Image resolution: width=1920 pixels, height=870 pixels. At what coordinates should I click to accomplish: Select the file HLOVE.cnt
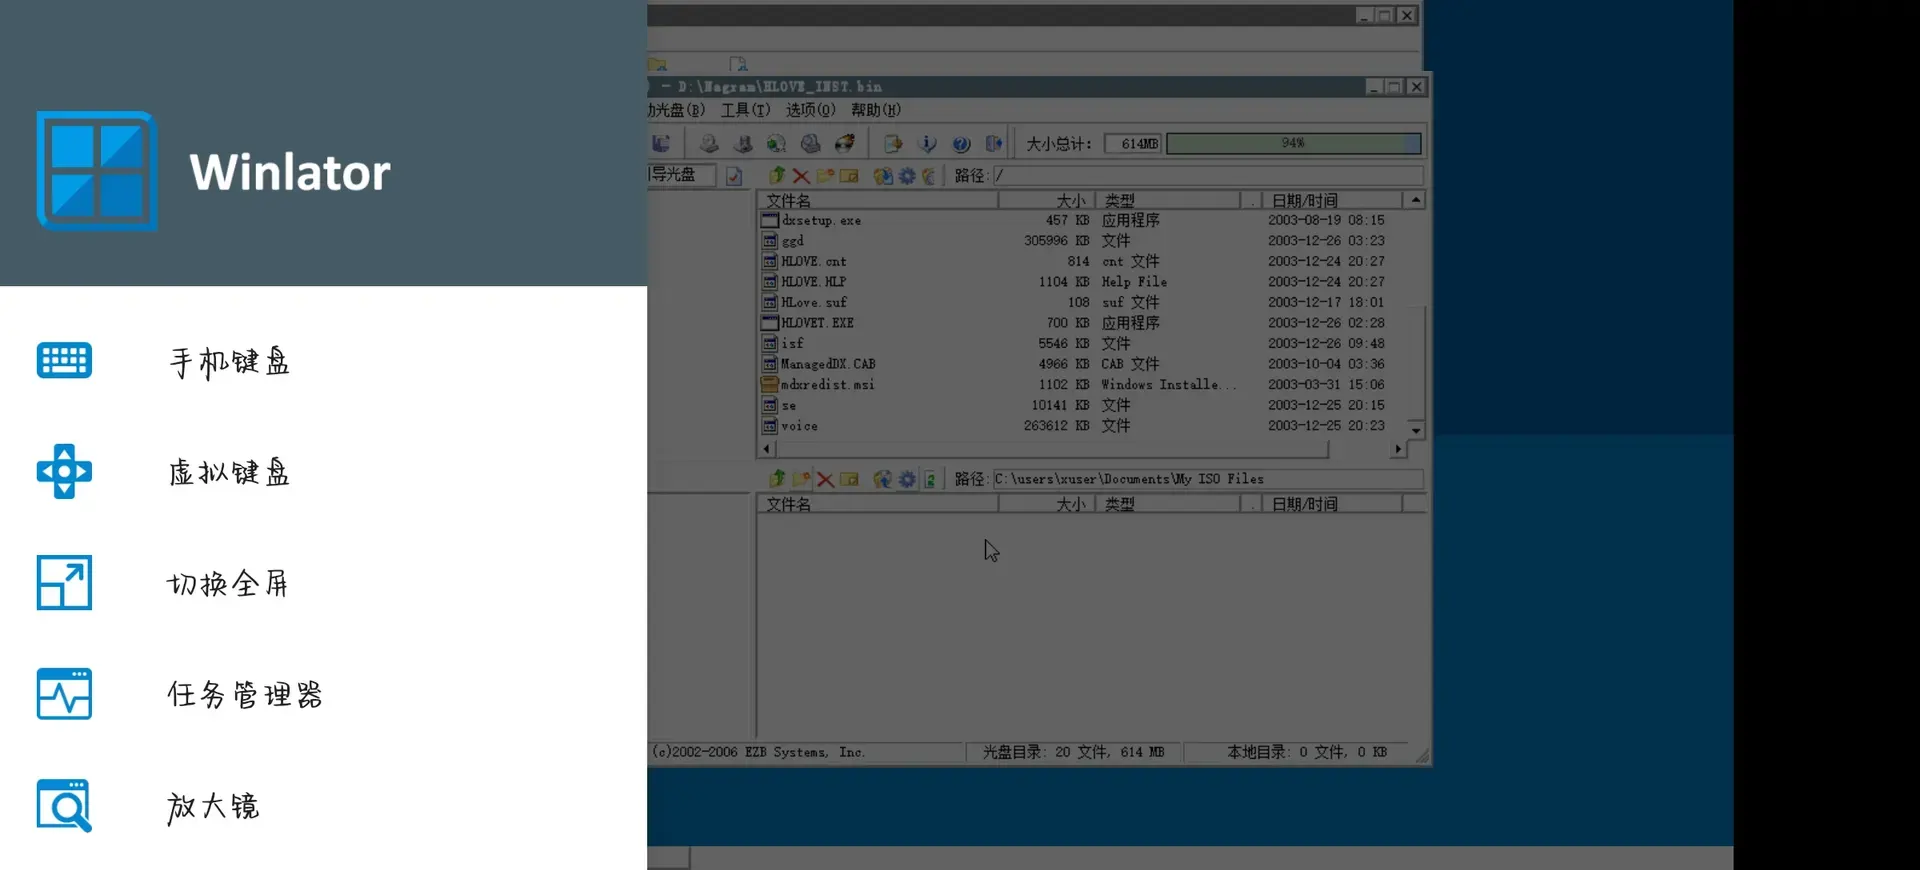pos(813,262)
